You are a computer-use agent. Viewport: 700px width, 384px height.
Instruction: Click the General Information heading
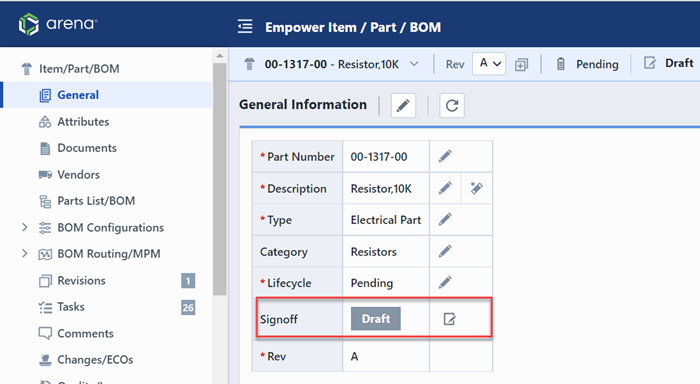[x=303, y=104]
